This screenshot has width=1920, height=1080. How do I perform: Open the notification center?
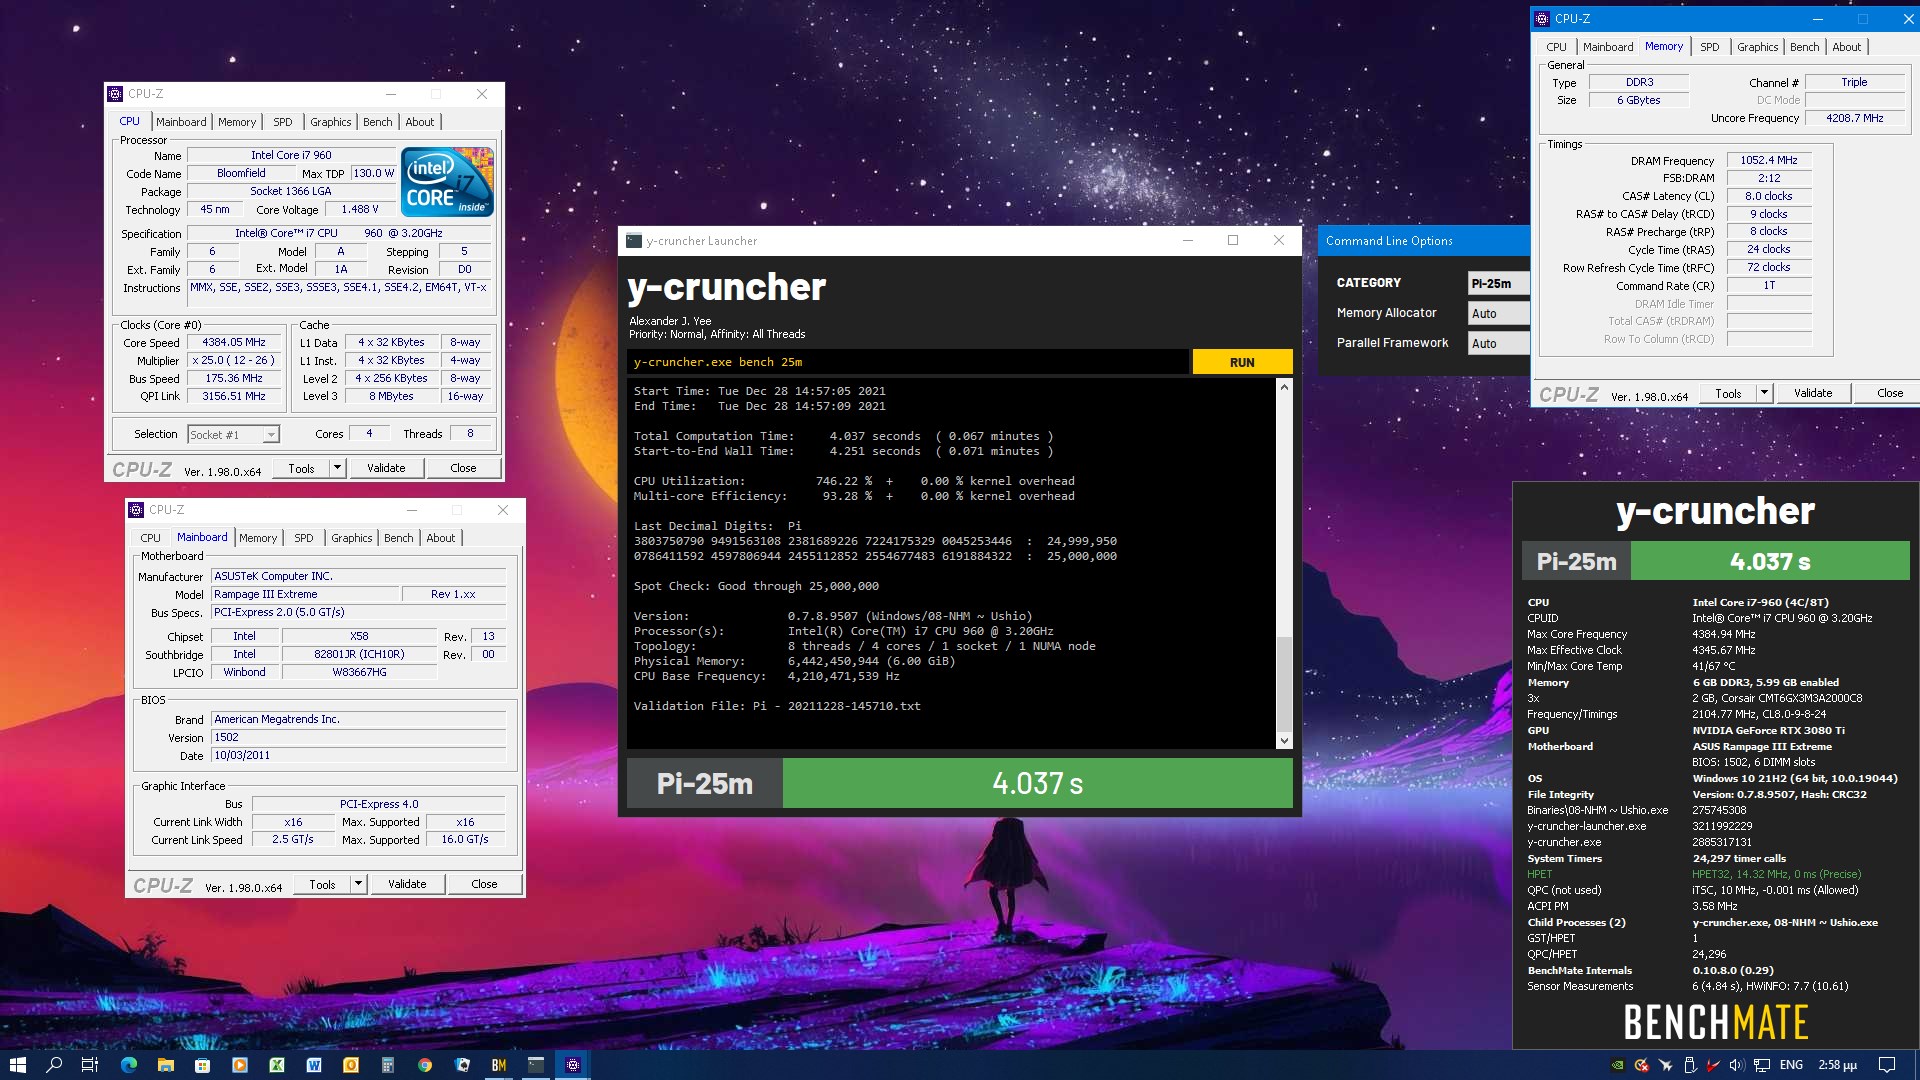(1887, 1065)
